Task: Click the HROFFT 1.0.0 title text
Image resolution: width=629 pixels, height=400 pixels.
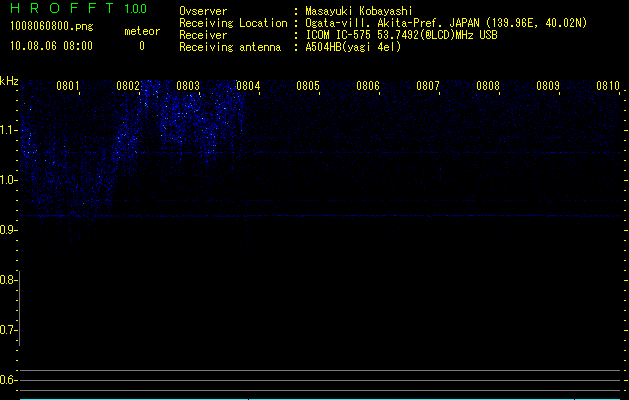Action: click(78, 8)
